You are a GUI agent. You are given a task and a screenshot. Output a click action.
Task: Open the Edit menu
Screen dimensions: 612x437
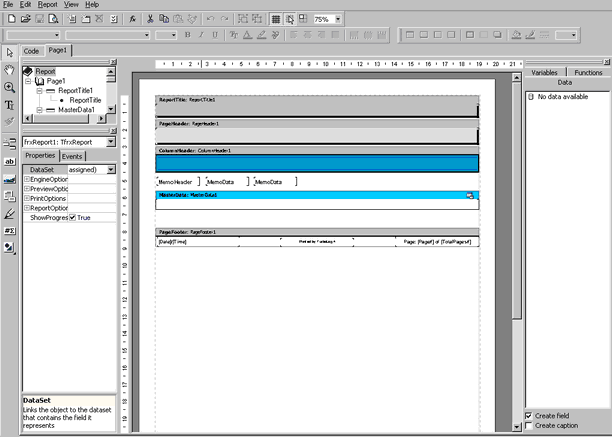pyautogui.click(x=25, y=5)
